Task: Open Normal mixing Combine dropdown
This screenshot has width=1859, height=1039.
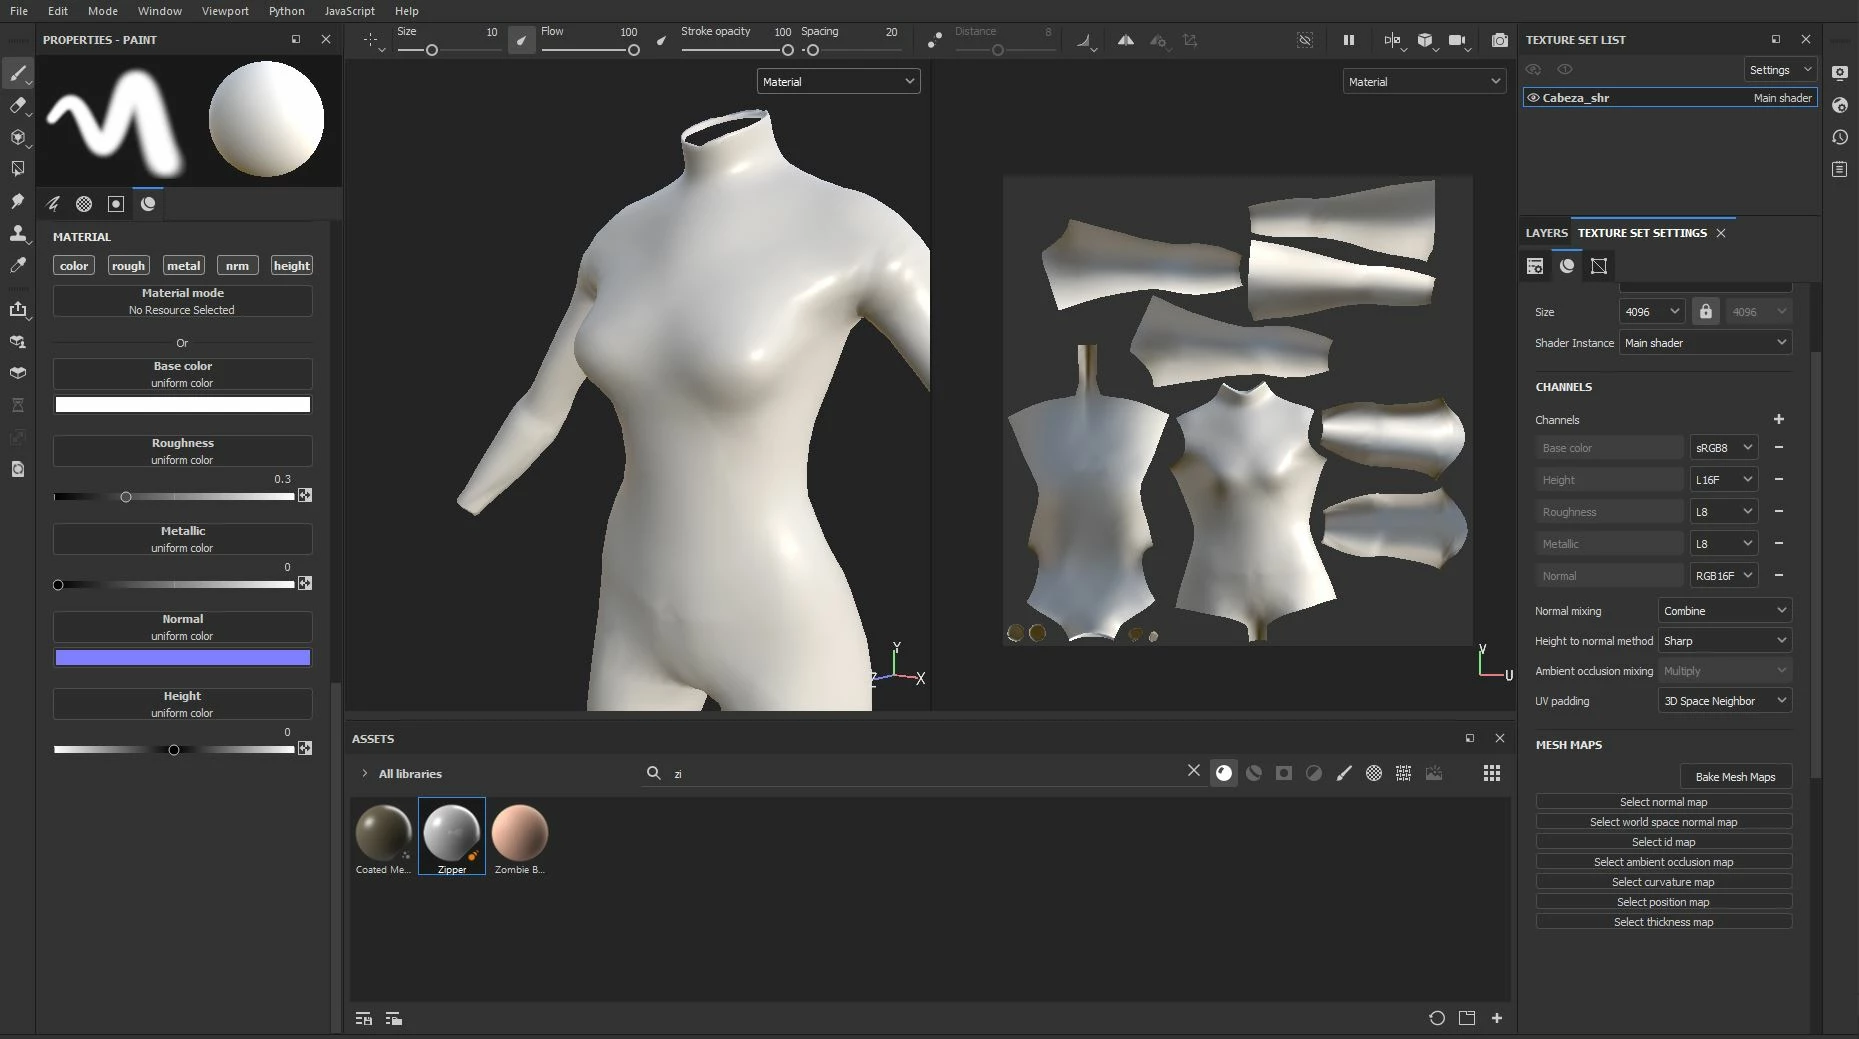Action: [x=1724, y=611]
